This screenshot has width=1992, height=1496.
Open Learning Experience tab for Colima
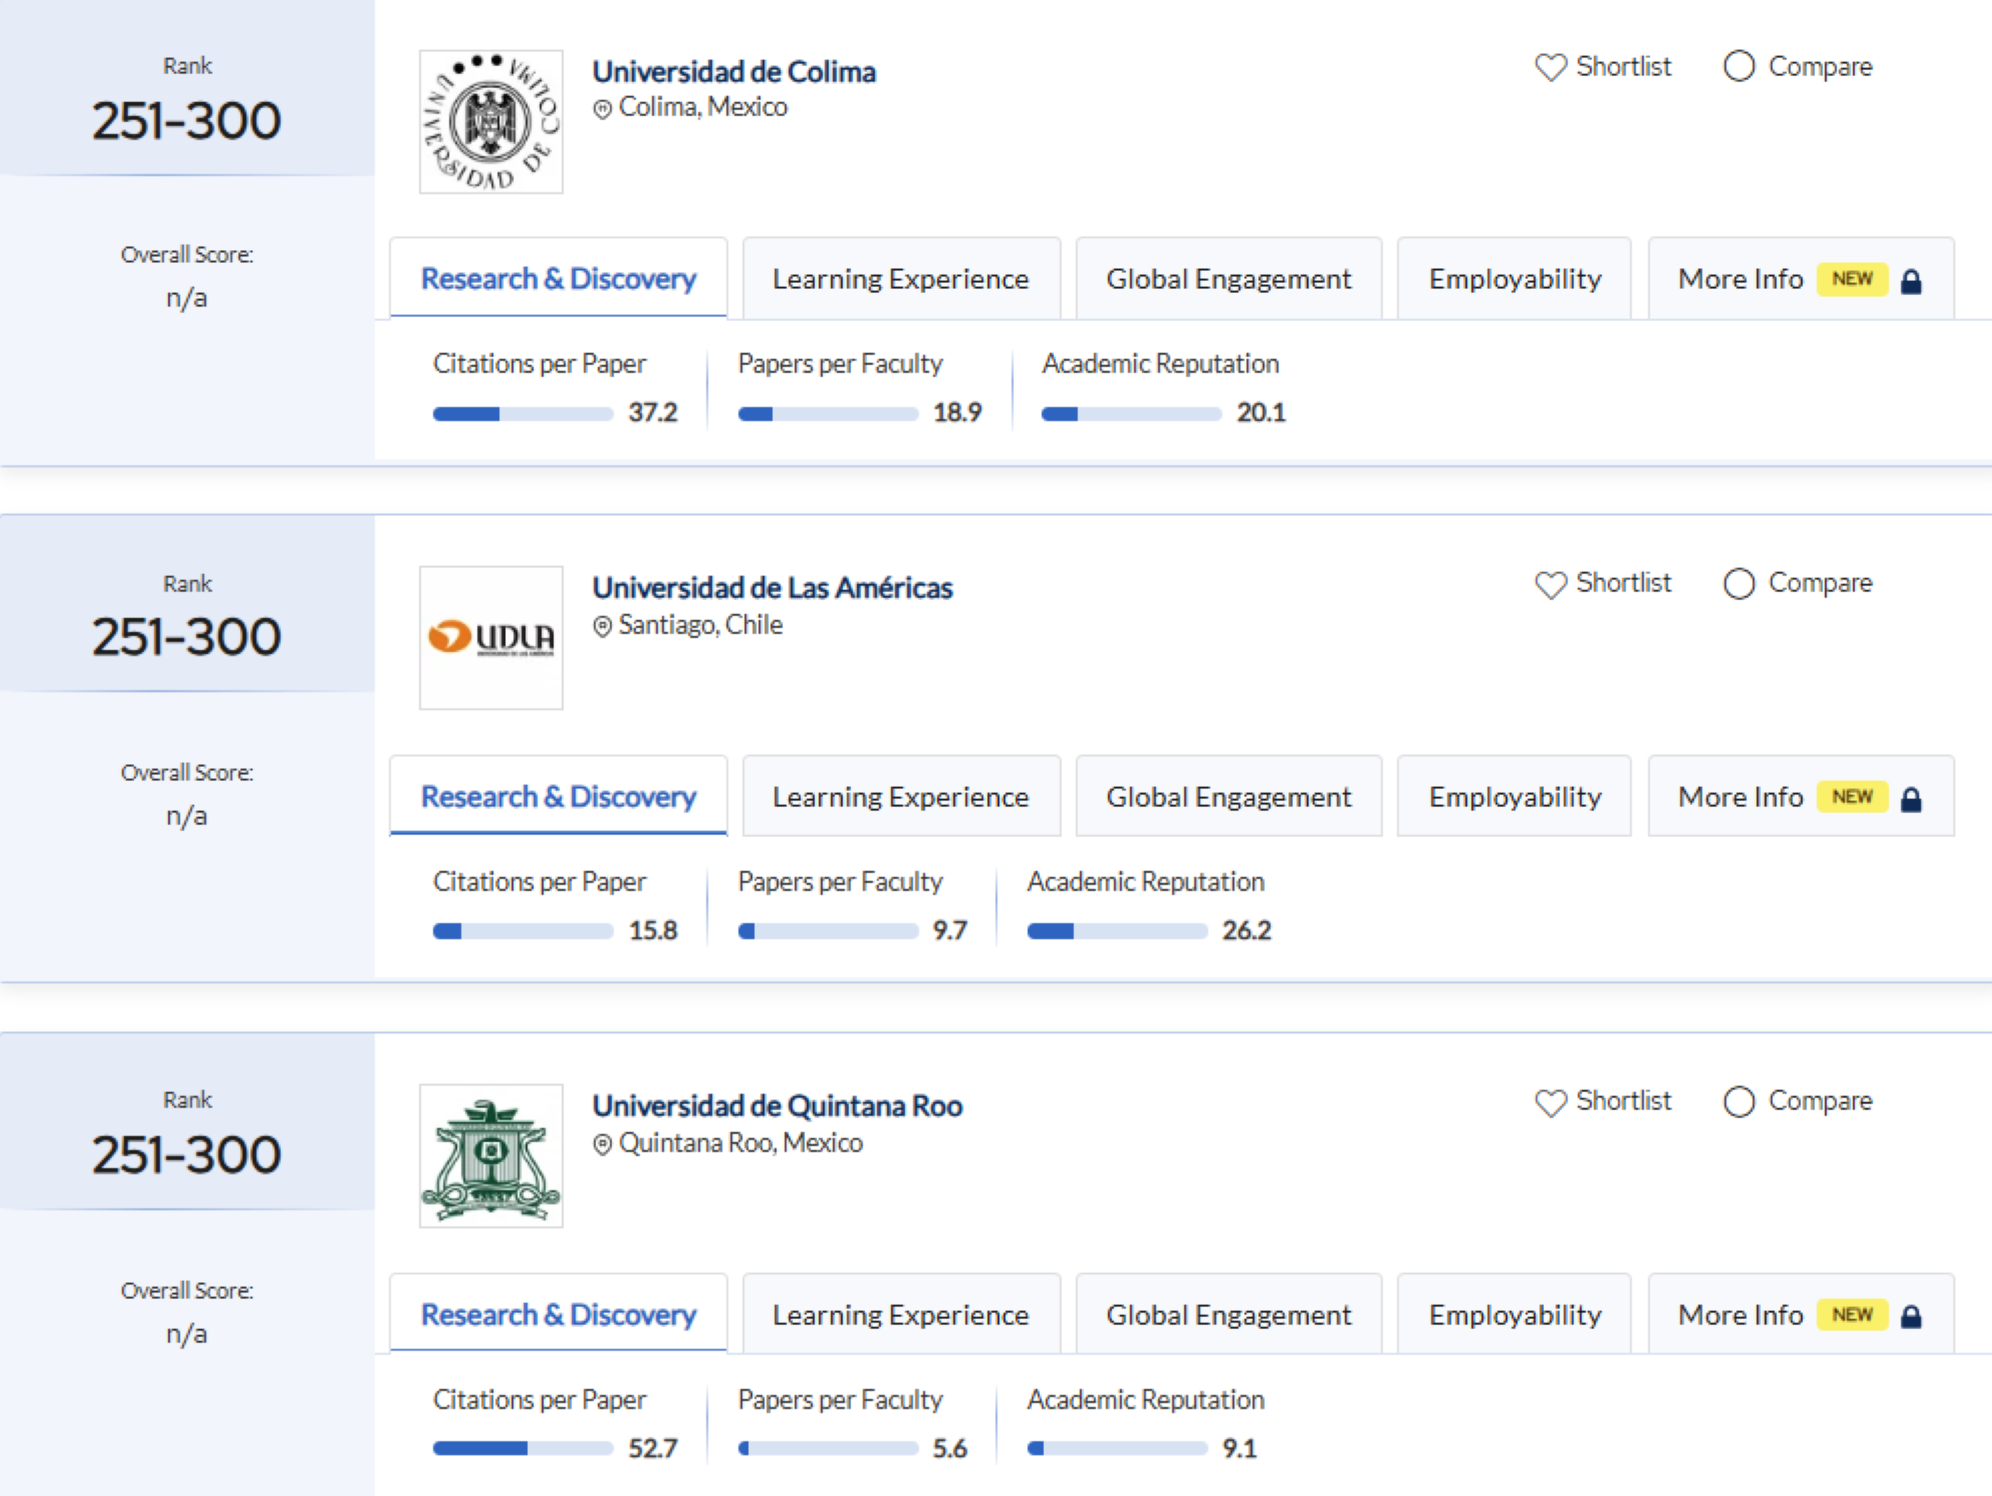click(x=900, y=279)
